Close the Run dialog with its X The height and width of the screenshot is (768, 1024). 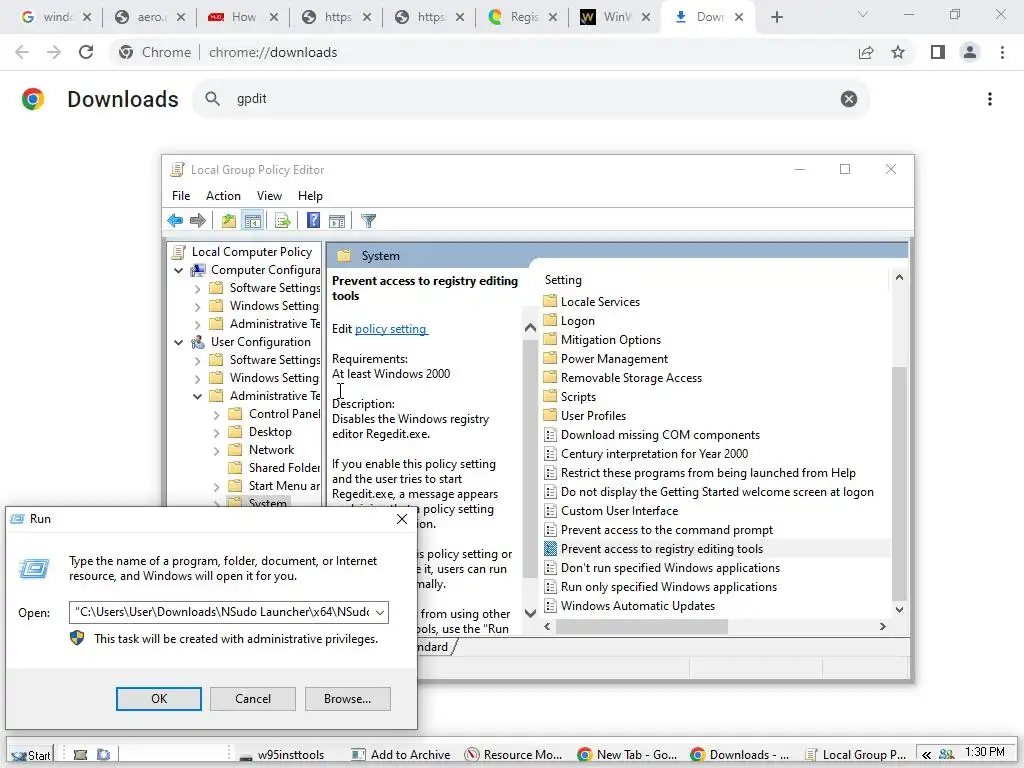[x=402, y=519]
